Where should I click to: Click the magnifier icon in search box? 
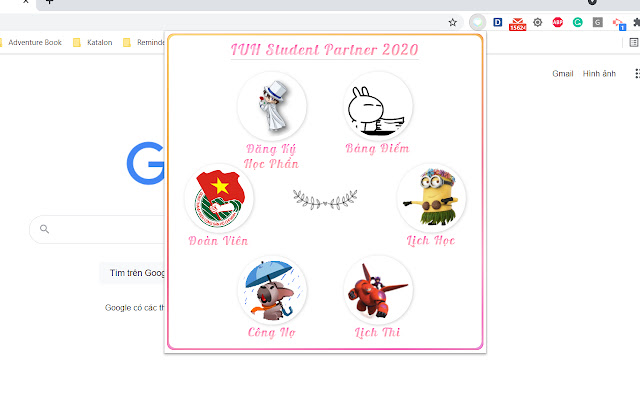44,229
